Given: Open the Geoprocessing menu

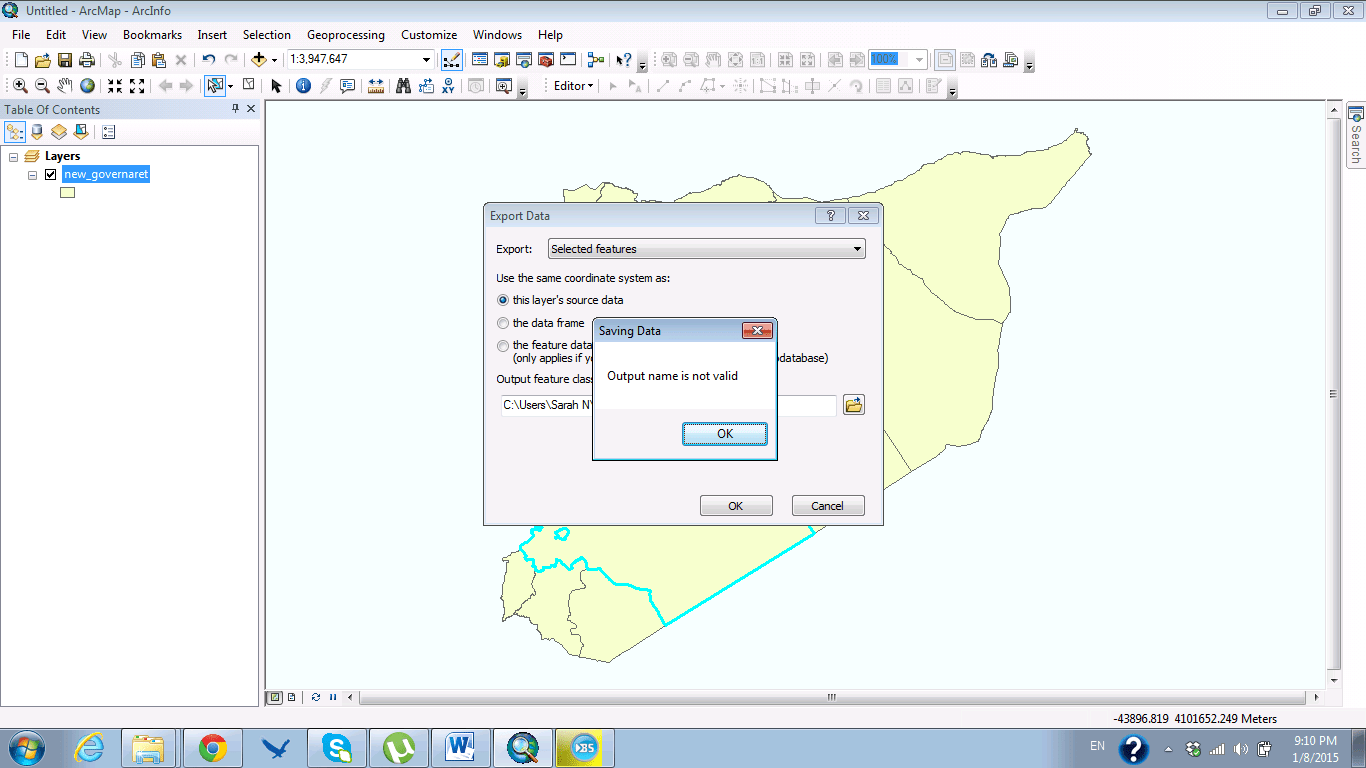Looking at the screenshot, I should [x=346, y=35].
